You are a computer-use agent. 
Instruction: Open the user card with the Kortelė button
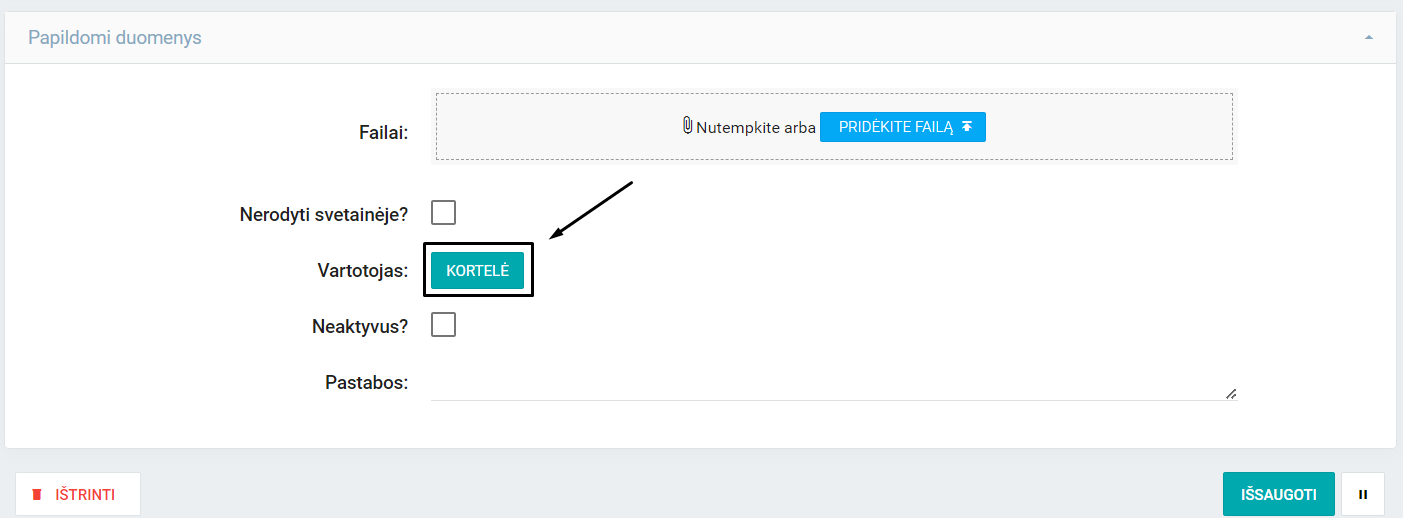(x=477, y=270)
